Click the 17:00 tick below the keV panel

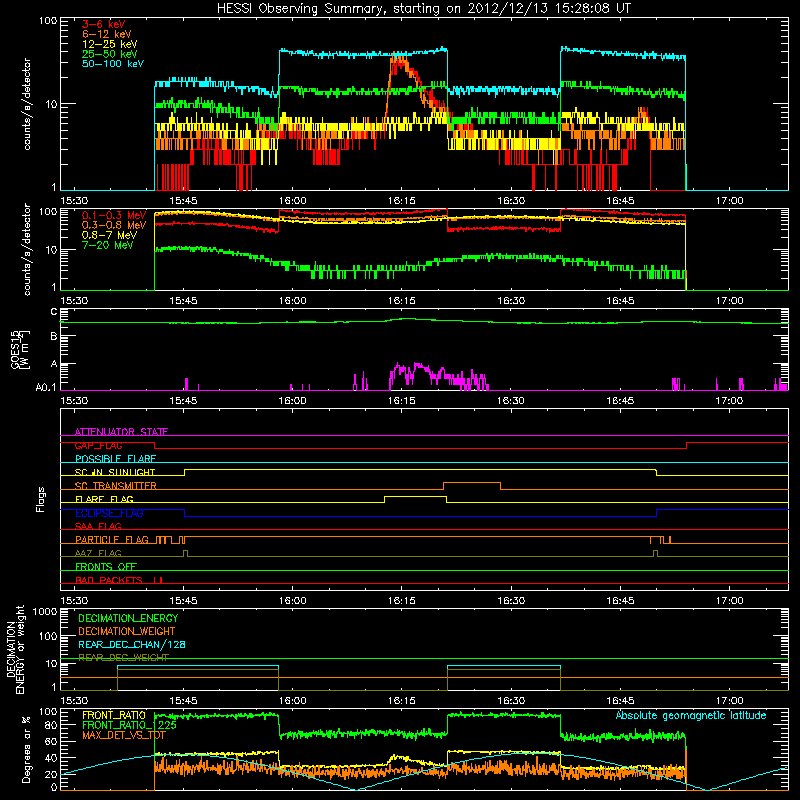click(x=729, y=201)
